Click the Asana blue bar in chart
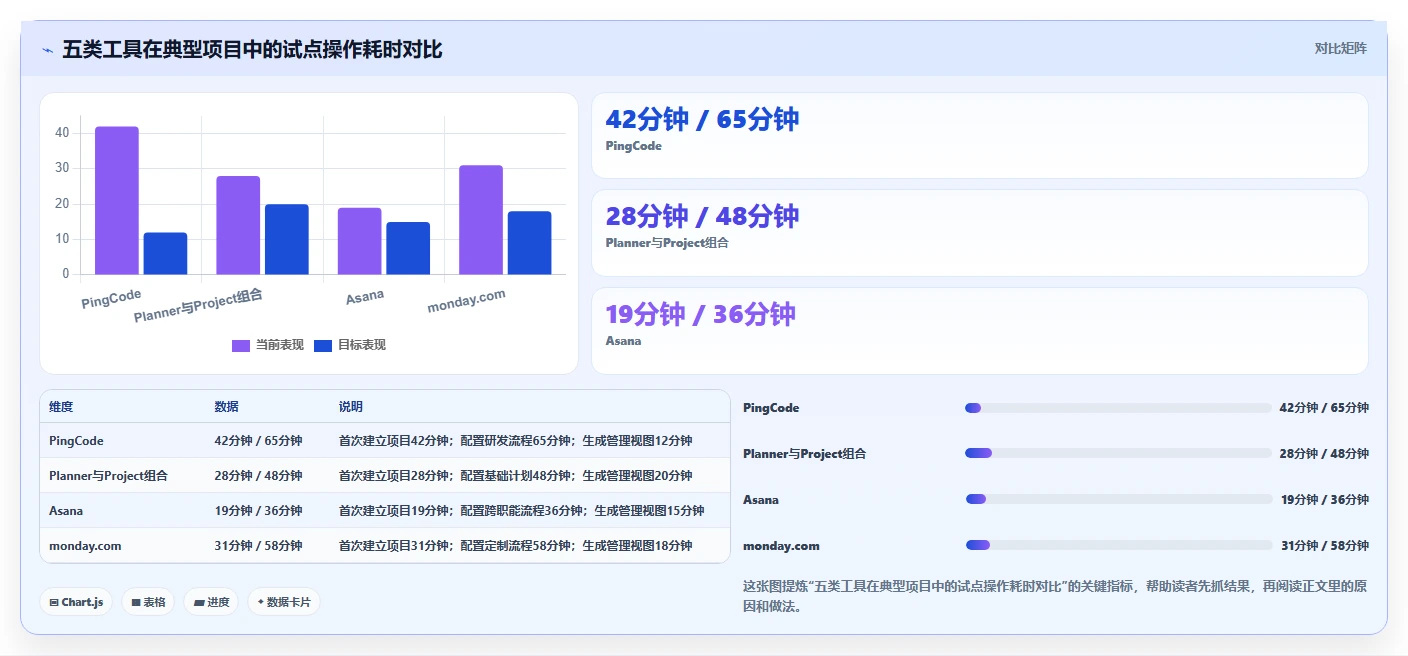 [408, 248]
